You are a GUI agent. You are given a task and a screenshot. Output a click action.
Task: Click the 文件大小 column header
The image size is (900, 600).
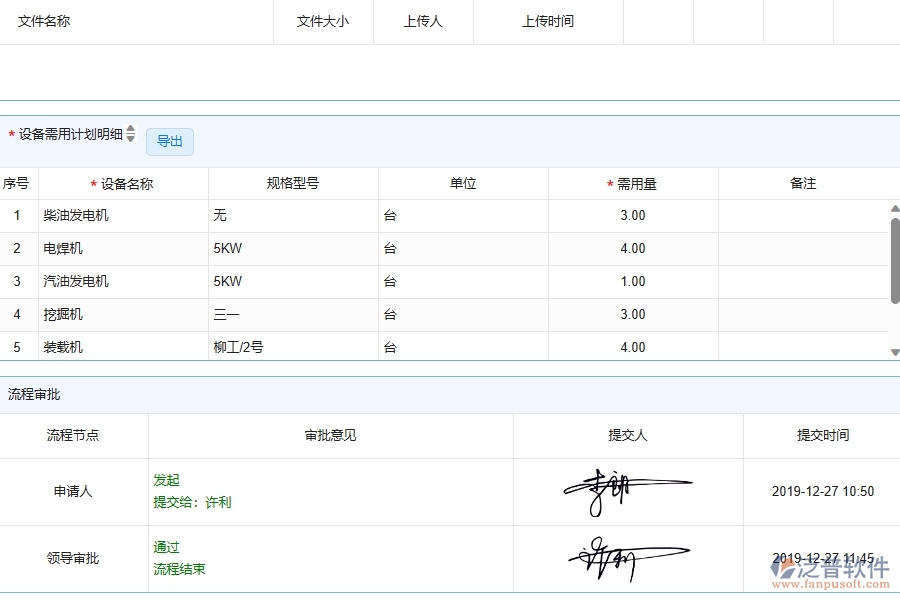pos(322,20)
